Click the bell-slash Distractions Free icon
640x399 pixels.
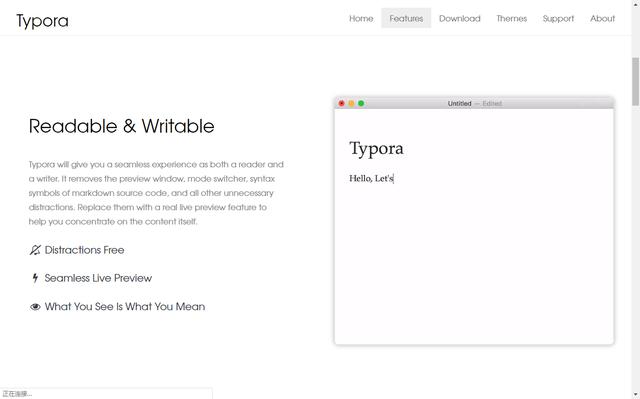(x=35, y=250)
